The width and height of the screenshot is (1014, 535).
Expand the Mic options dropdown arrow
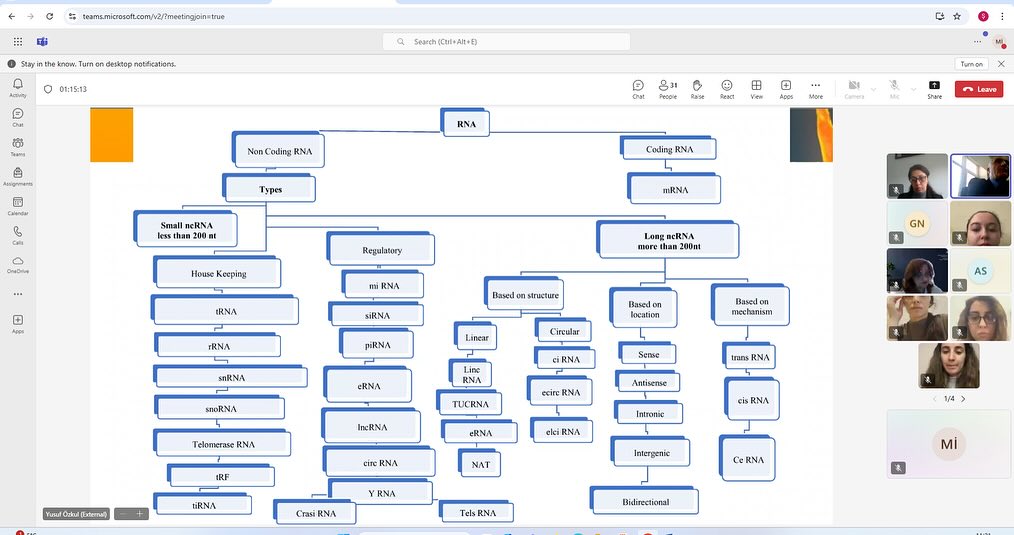(x=912, y=89)
